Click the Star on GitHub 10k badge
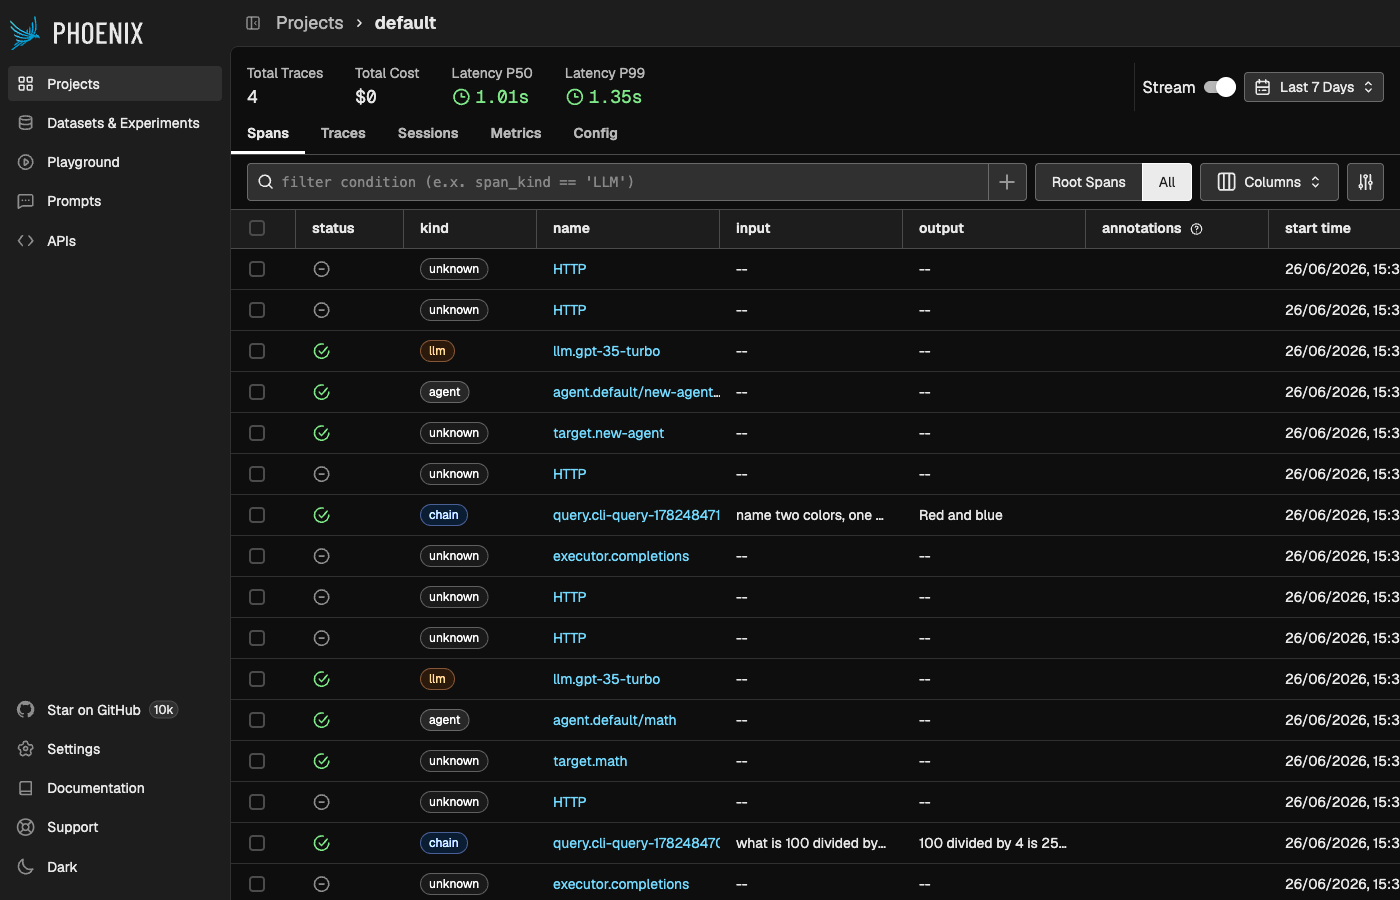Viewport: 1400px width, 900px height. (x=163, y=710)
